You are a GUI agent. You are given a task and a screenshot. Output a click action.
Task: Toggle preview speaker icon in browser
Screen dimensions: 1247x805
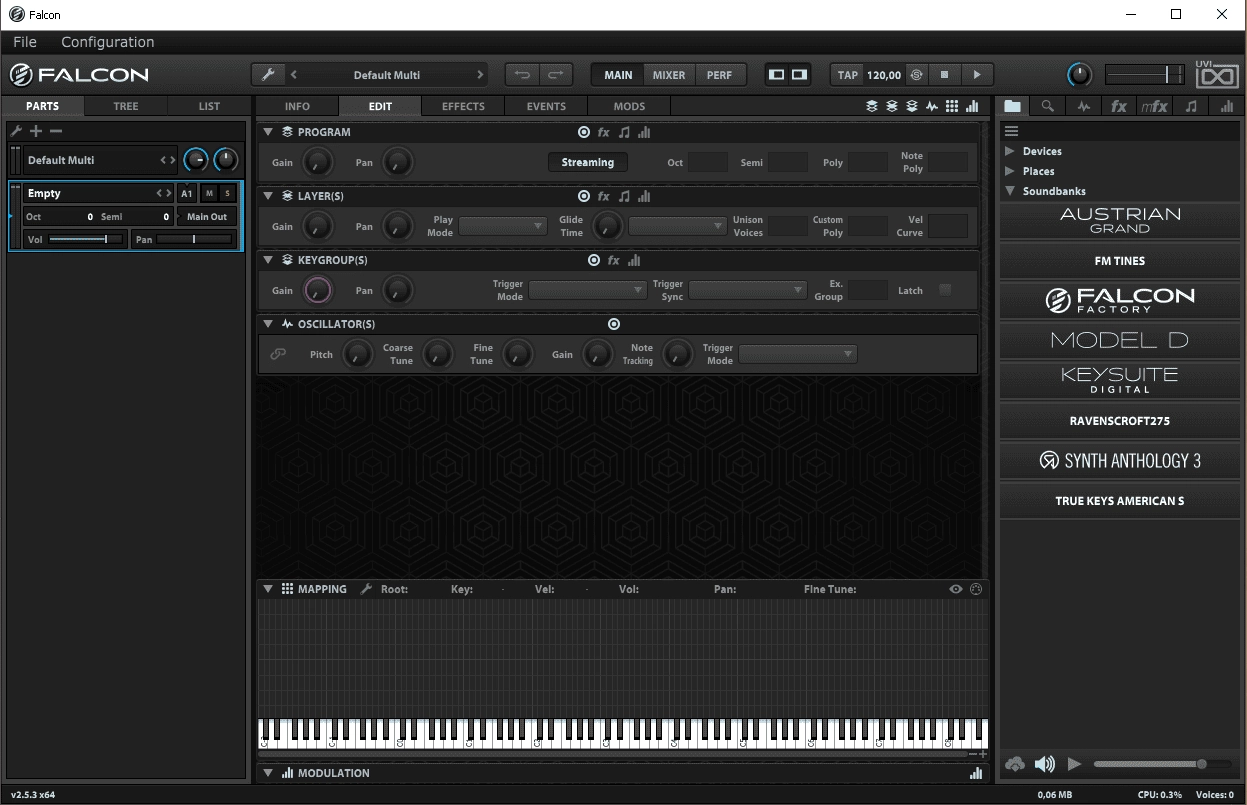pyautogui.click(x=1045, y=764)
